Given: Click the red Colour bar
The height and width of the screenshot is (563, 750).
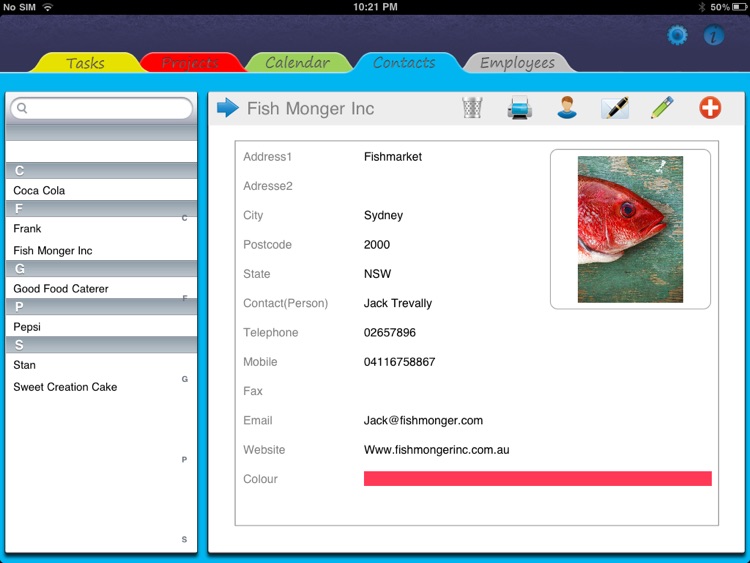Looking at the screenshot, I should 538,478.
